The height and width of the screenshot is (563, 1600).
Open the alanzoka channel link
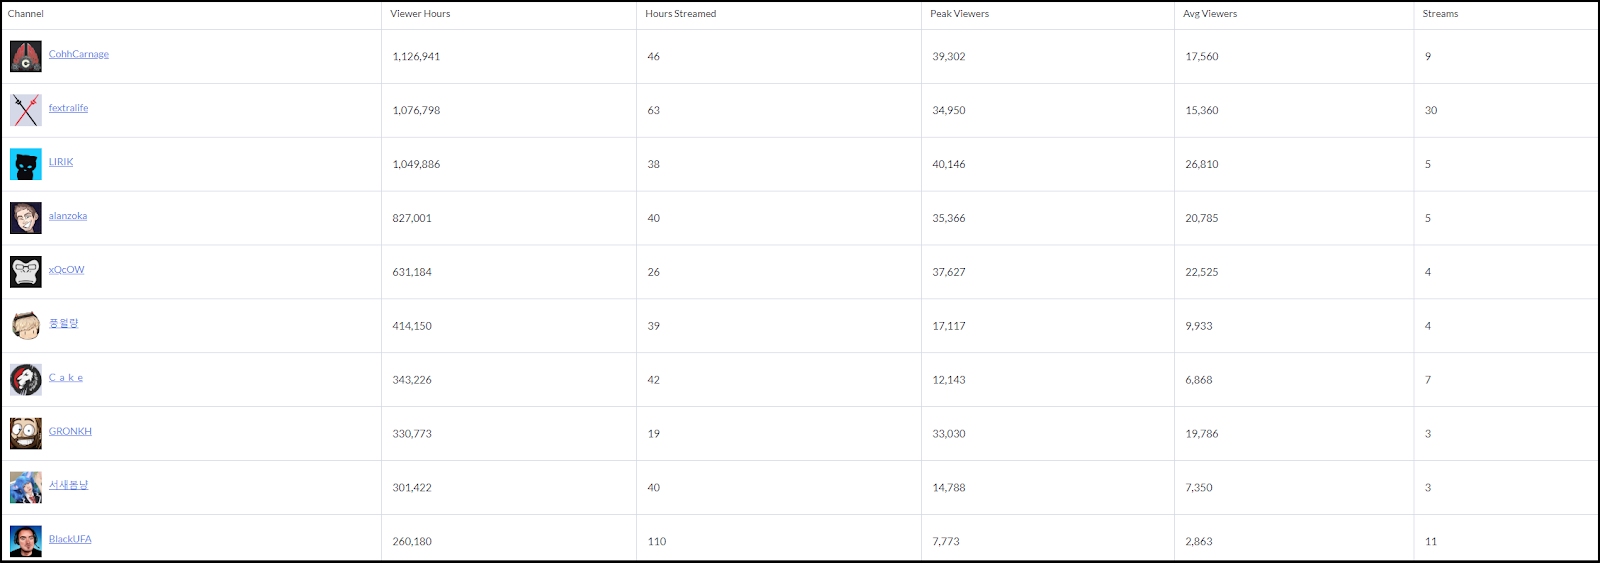click(68, 216)
